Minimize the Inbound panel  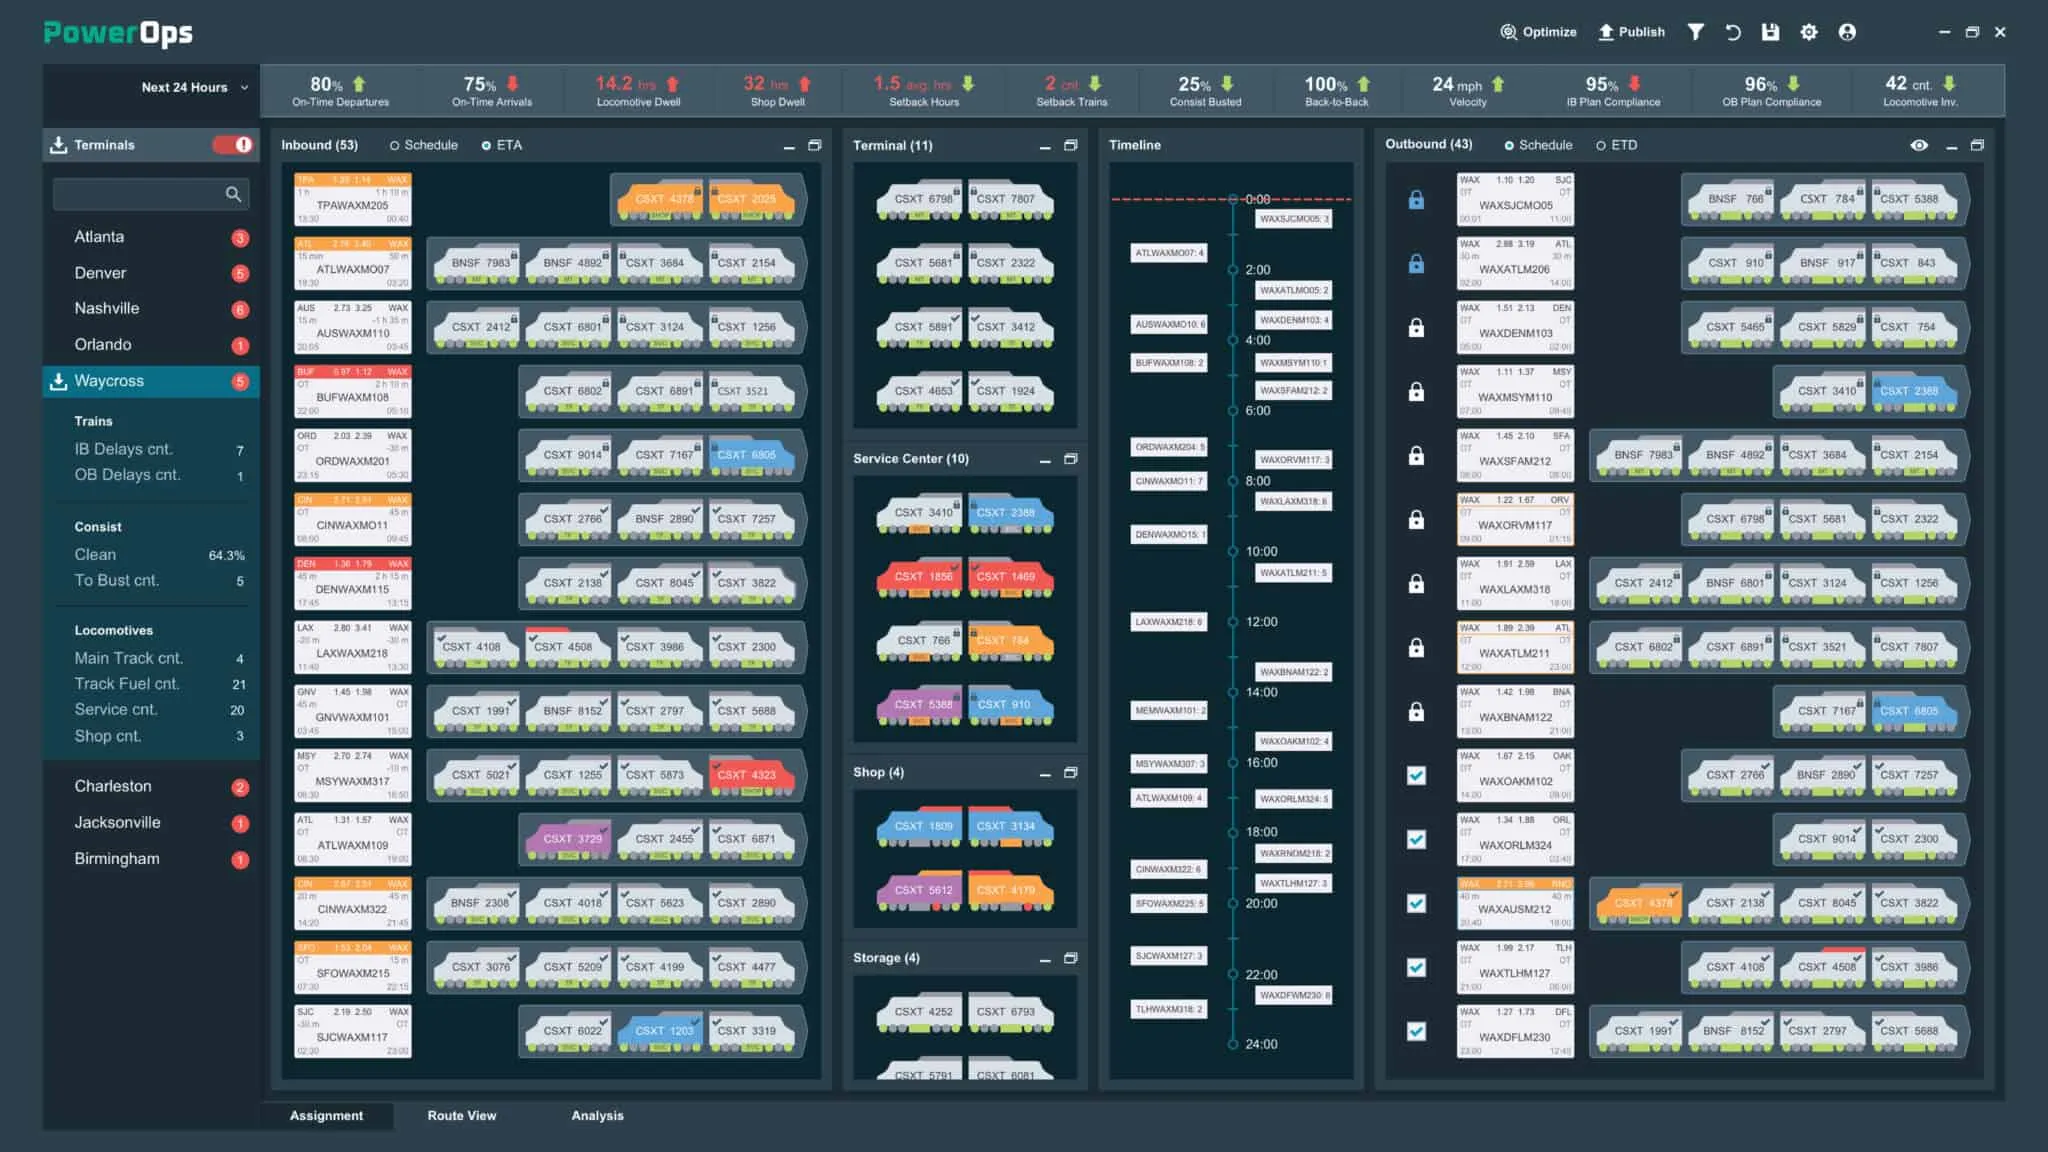click(x=789, y=146)
